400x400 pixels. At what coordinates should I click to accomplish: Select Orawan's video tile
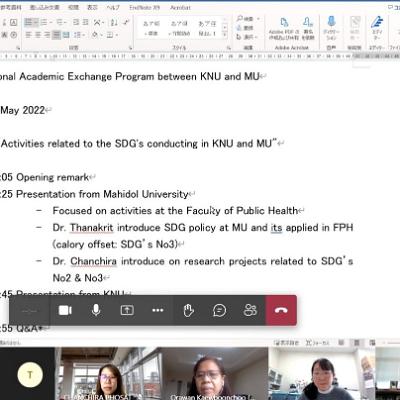tap(215, 374)
